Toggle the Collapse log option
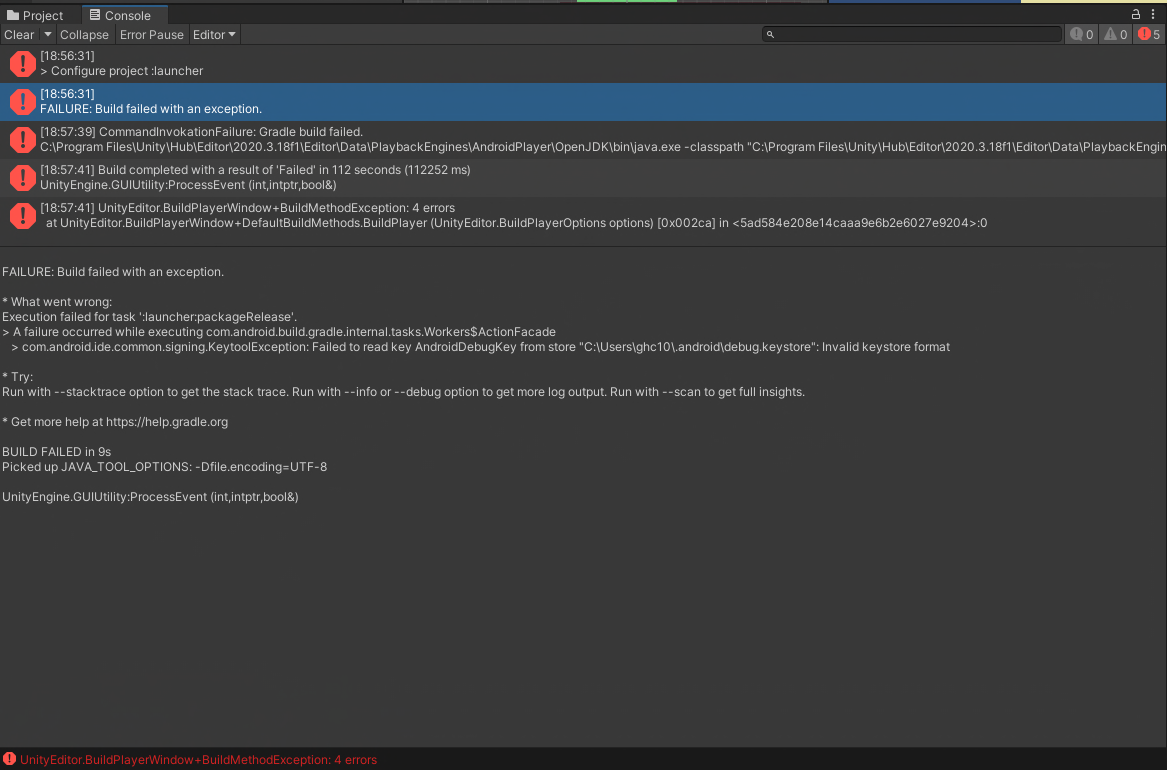This screenshot has height=770, width=1167. (x=84, y=34)
